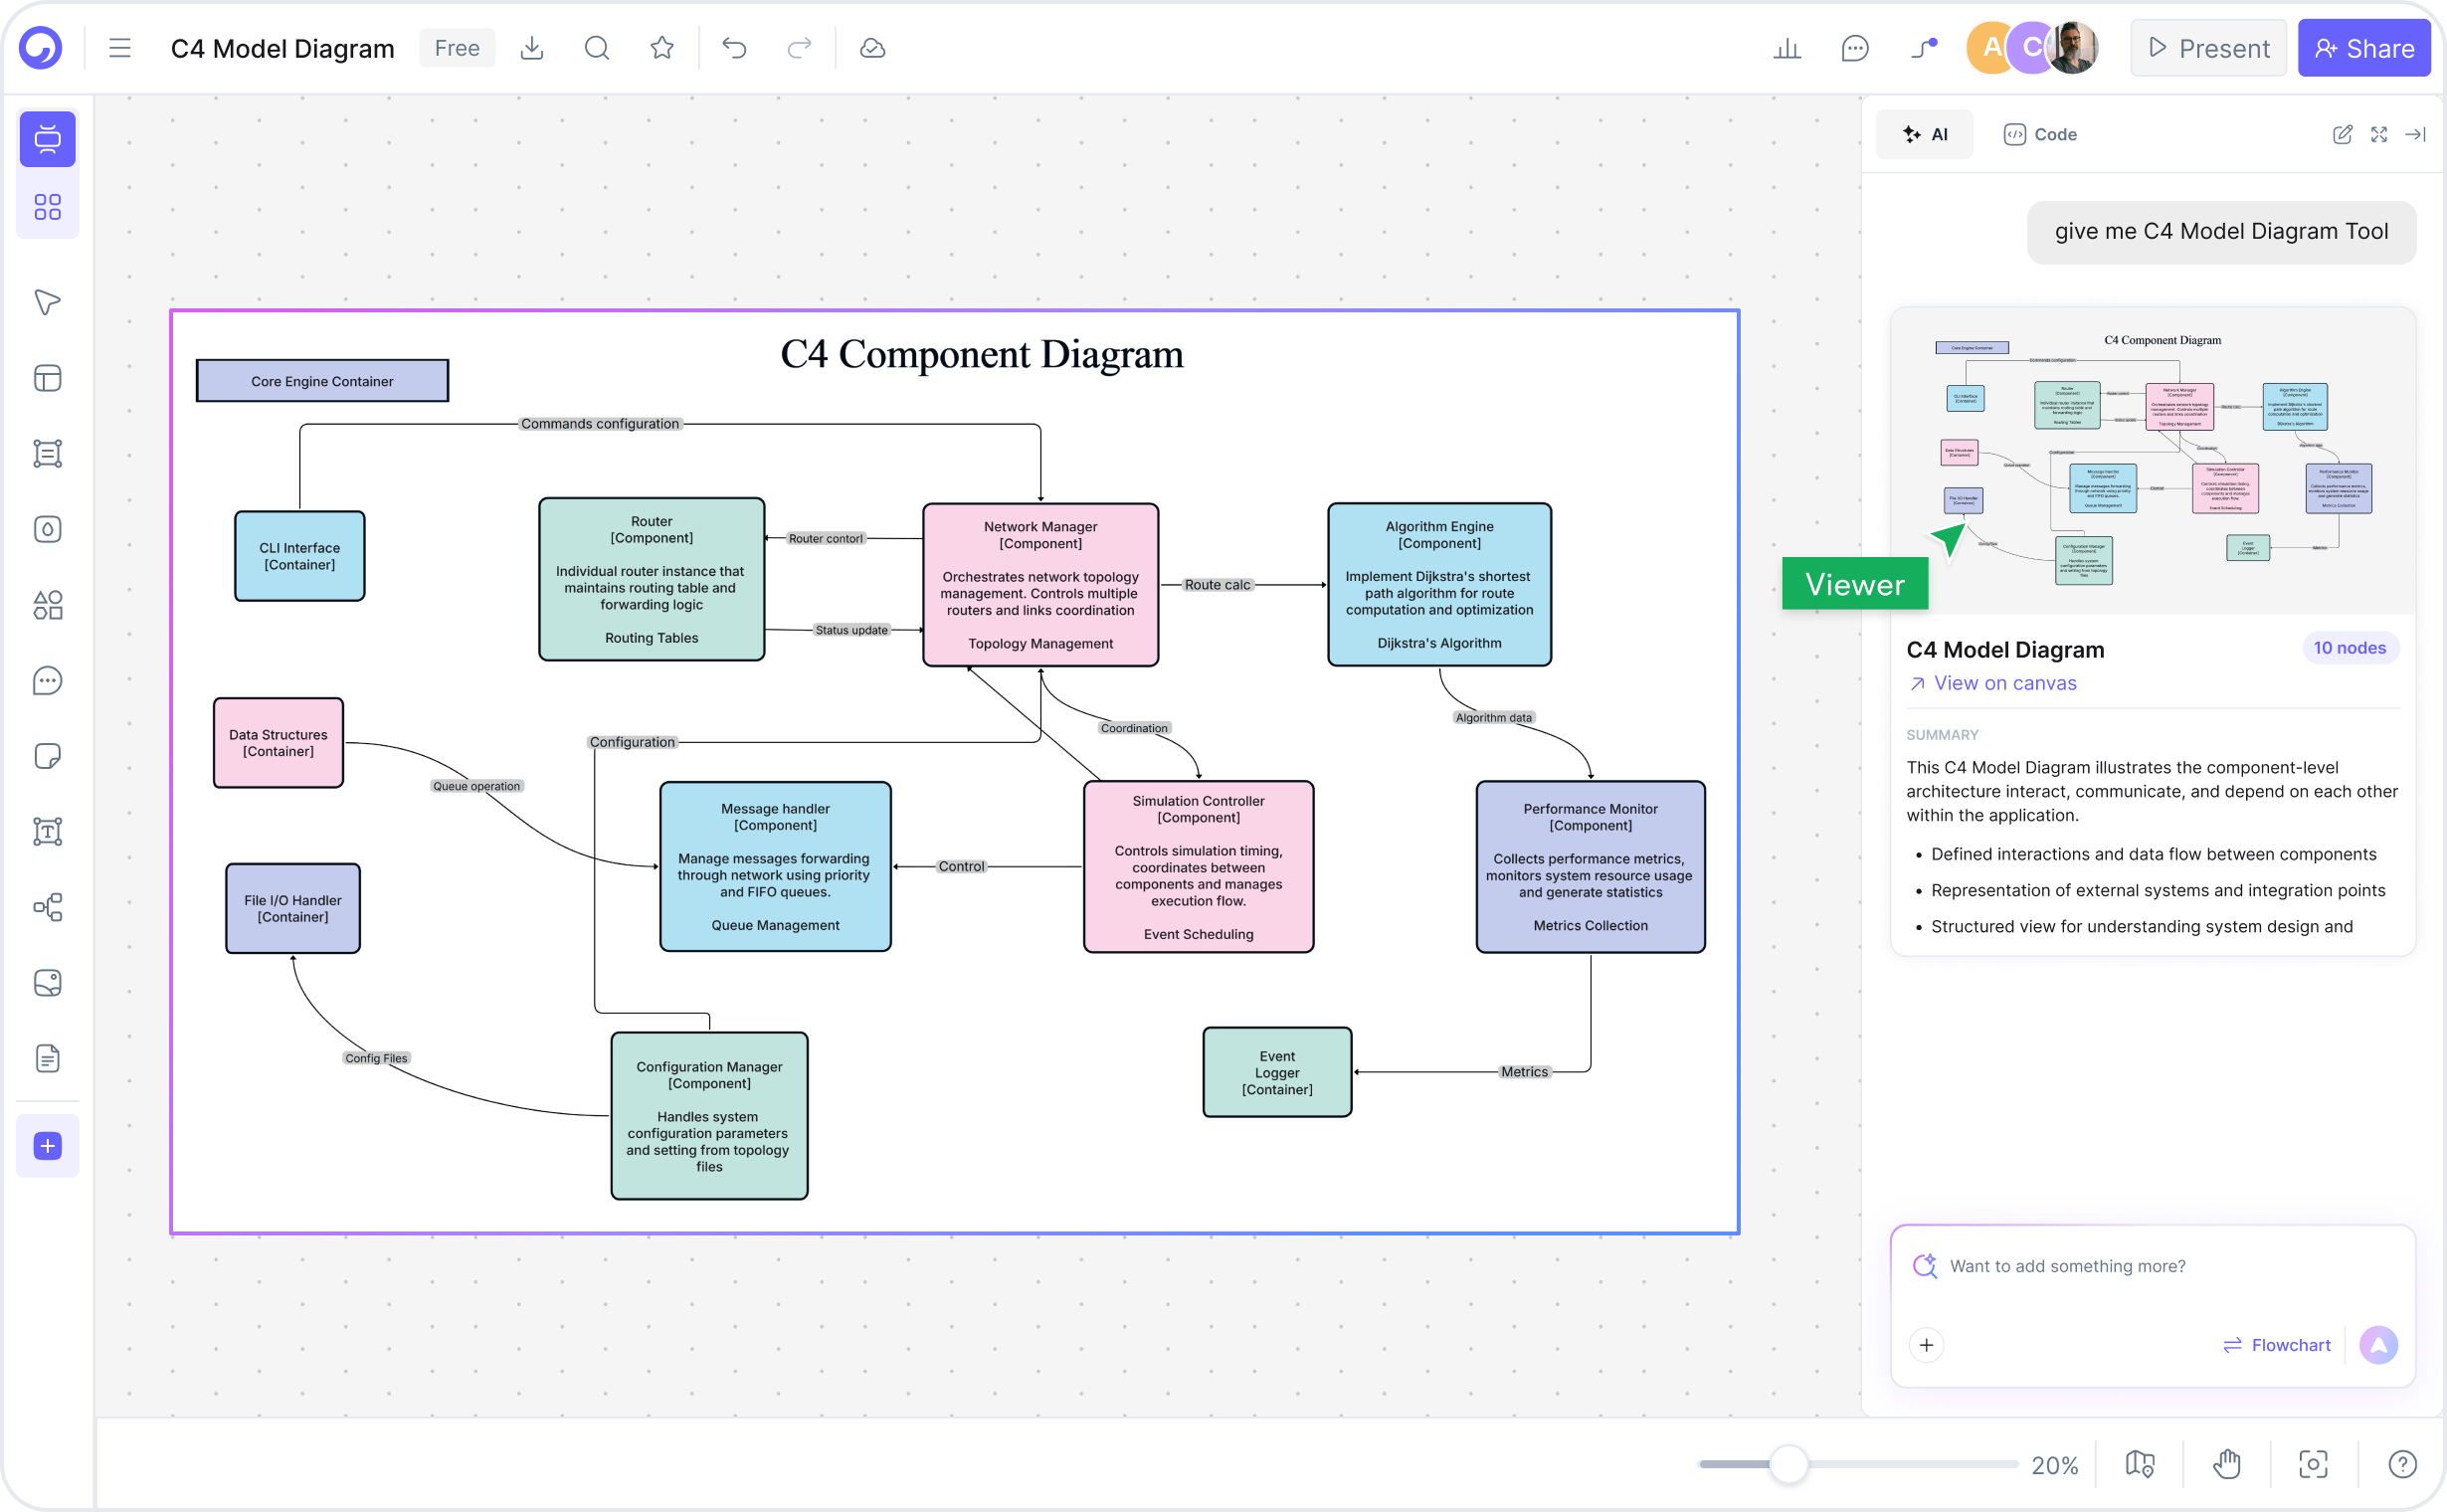Click the Share button
Image resolution: width=2447 pixels, height=1512 pixels.
coord(2364,48)
